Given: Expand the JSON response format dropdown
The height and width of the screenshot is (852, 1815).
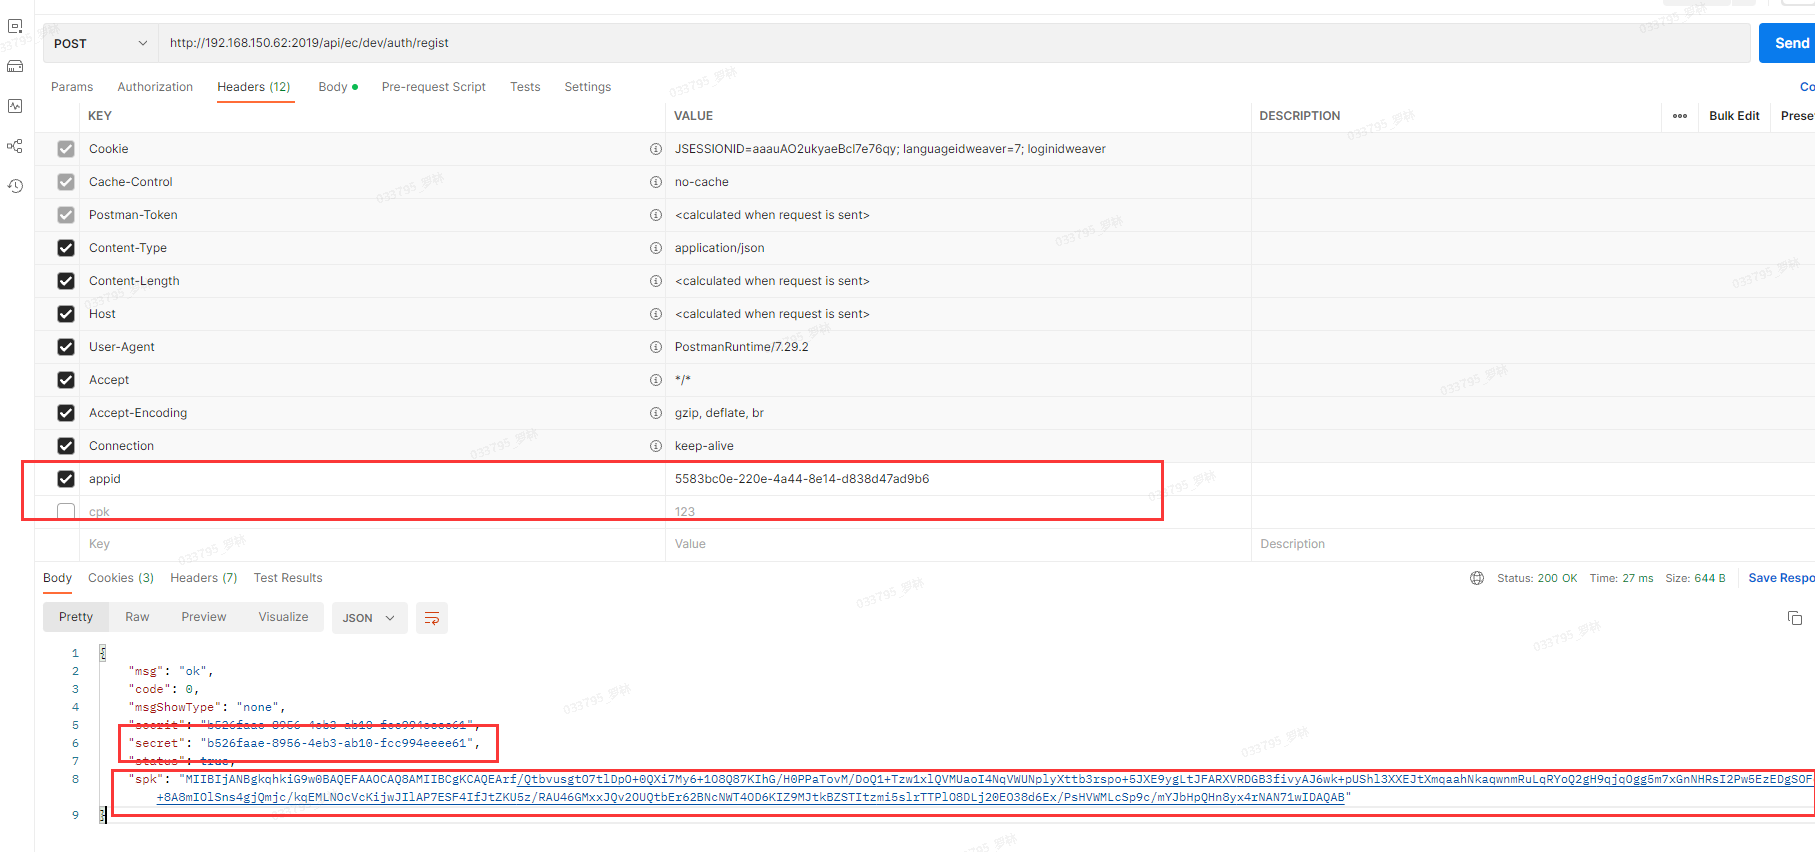Looking at the screenshot, I should tap(369, 618).
